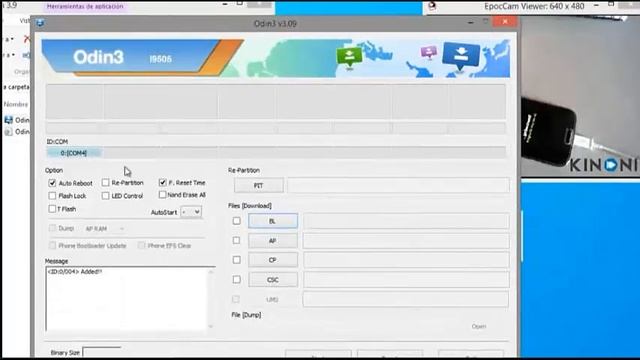Viewport: 640px width, 360px height.
Task: Click phone video in EpocCam Viewer
Action: 580,96
